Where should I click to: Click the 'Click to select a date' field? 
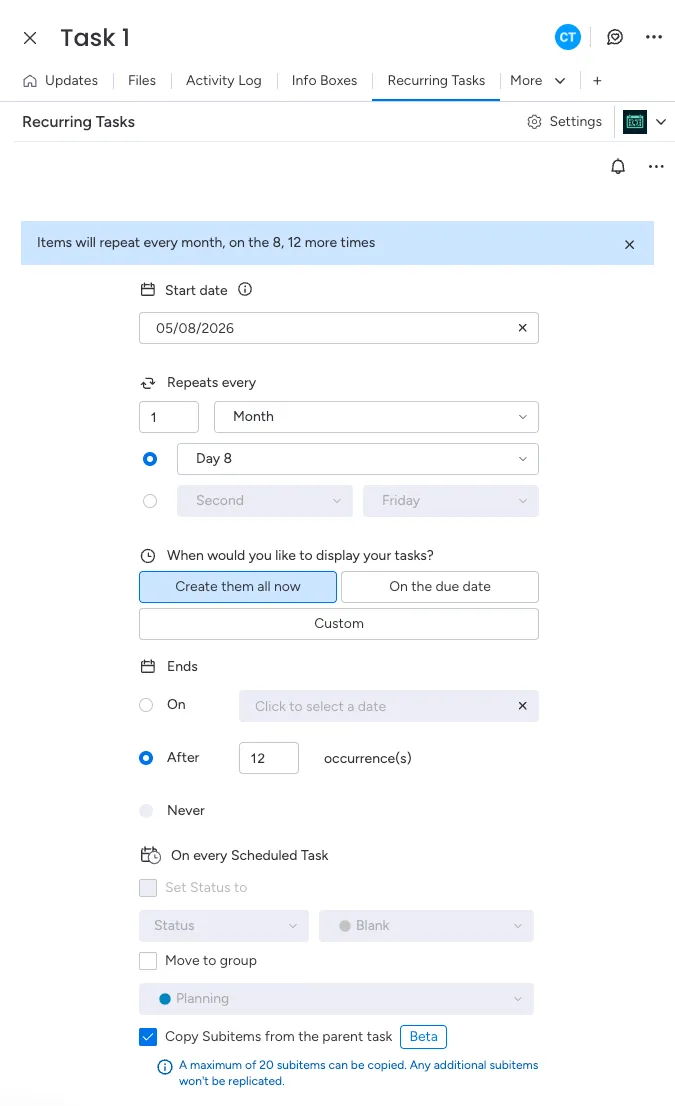tap(389, 706)
